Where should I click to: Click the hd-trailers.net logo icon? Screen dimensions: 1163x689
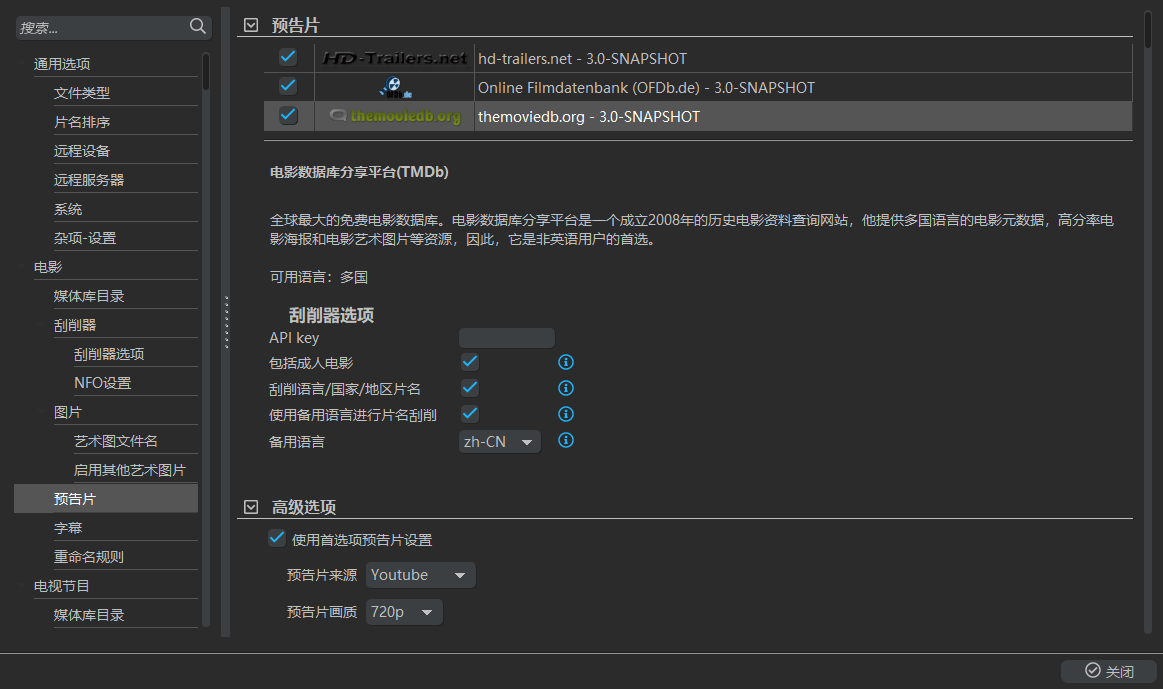(x=394, y=58)
